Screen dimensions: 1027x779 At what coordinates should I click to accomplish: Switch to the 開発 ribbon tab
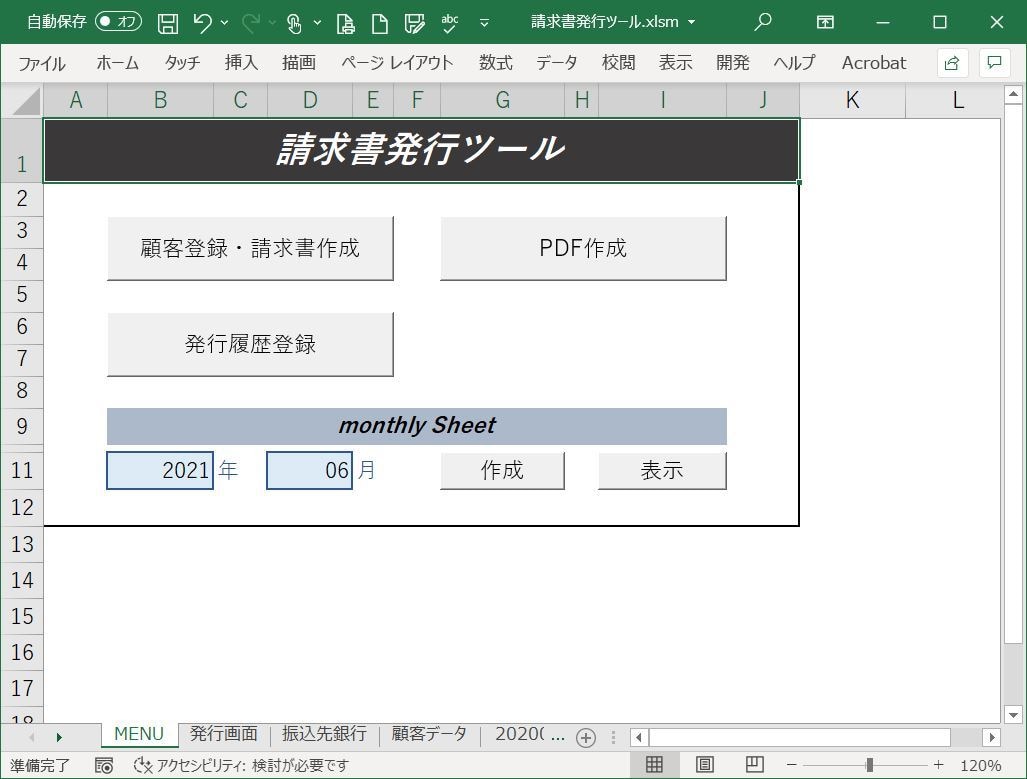pyautogui.click(x=732, y=63)
